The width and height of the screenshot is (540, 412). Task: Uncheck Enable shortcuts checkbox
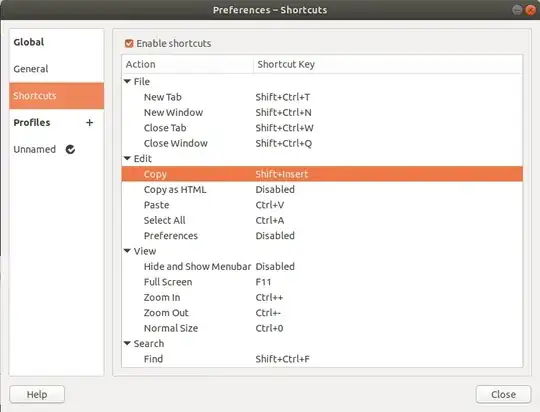[x=129, y=43]
